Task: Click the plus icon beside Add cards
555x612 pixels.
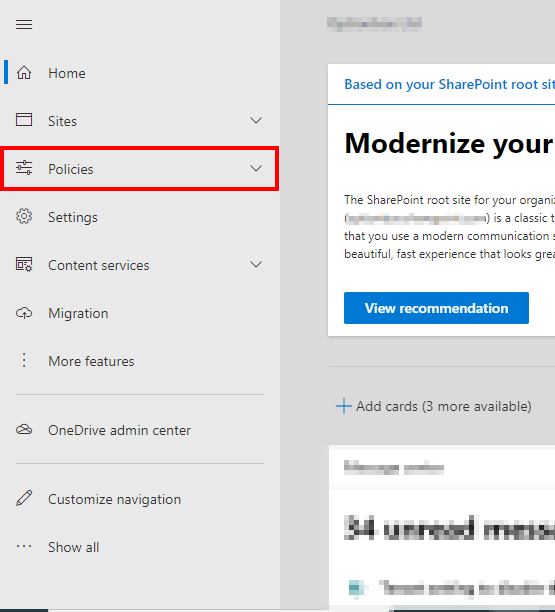Action: coord(343,406)
